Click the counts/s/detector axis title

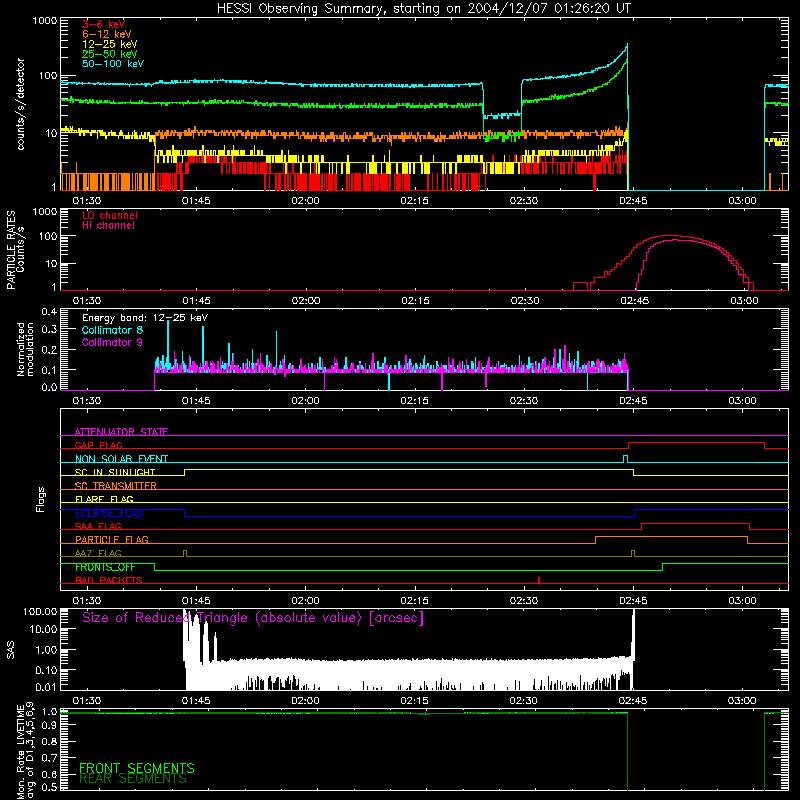click(x=20, y=104)
